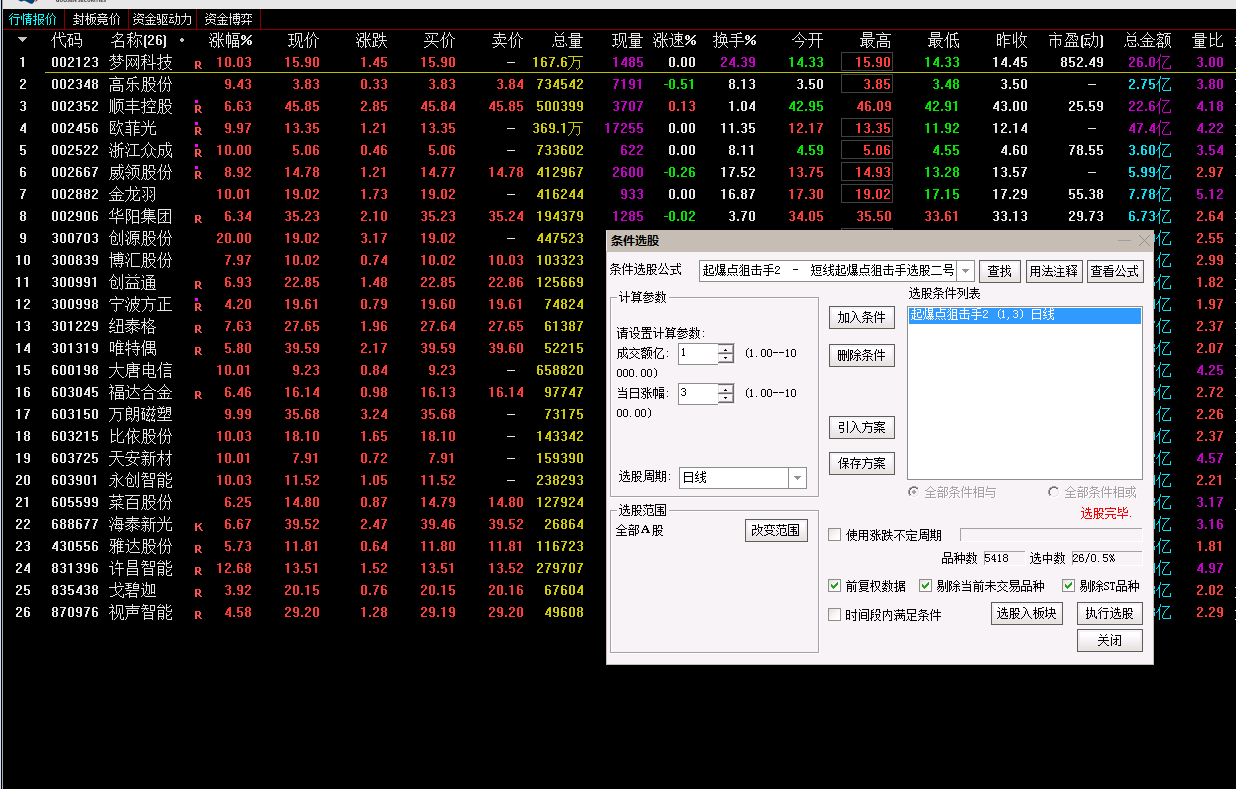
Task: Toggle 剔除ST品种 checkbox
Action: click(x=1068, y=586)
